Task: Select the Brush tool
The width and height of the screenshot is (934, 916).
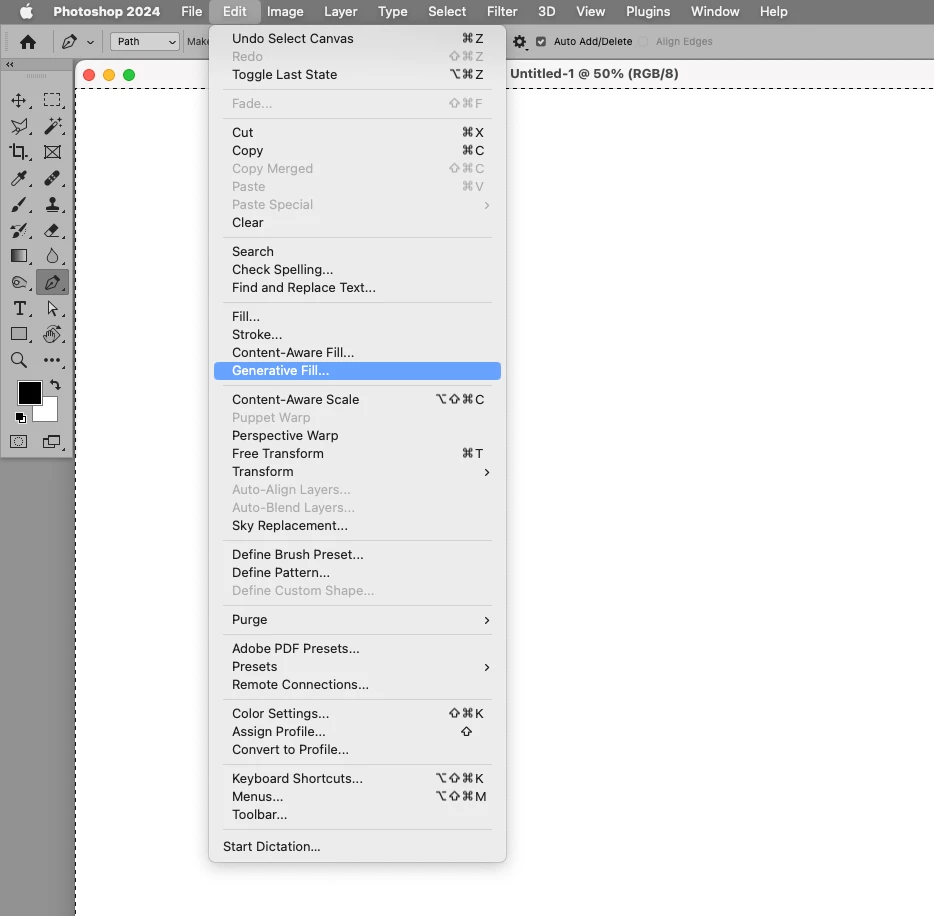Action: tap(18, 204)
